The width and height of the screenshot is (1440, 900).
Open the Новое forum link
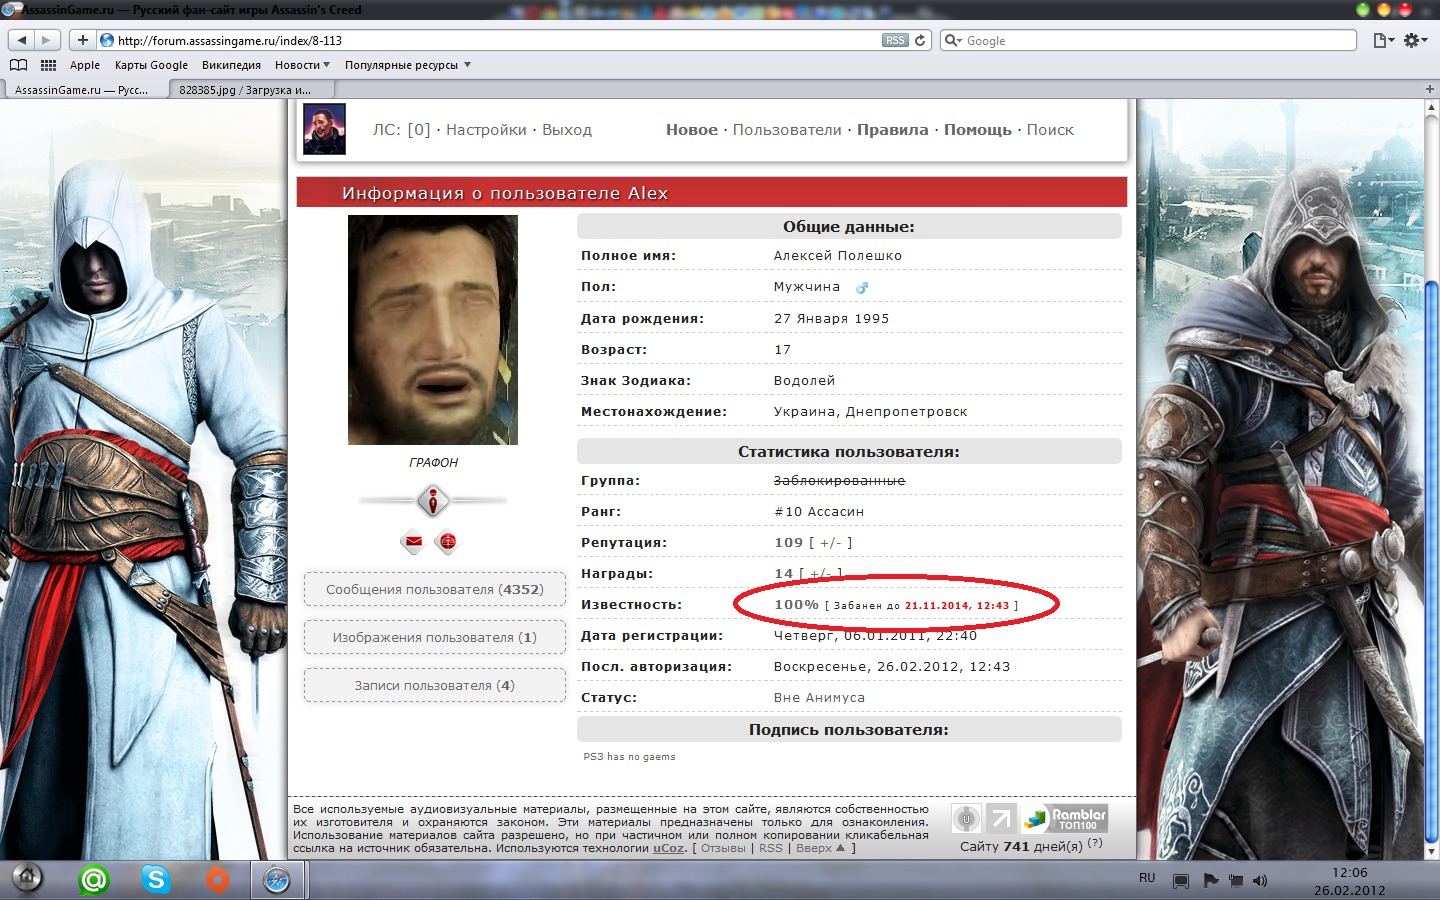point(692,130)
